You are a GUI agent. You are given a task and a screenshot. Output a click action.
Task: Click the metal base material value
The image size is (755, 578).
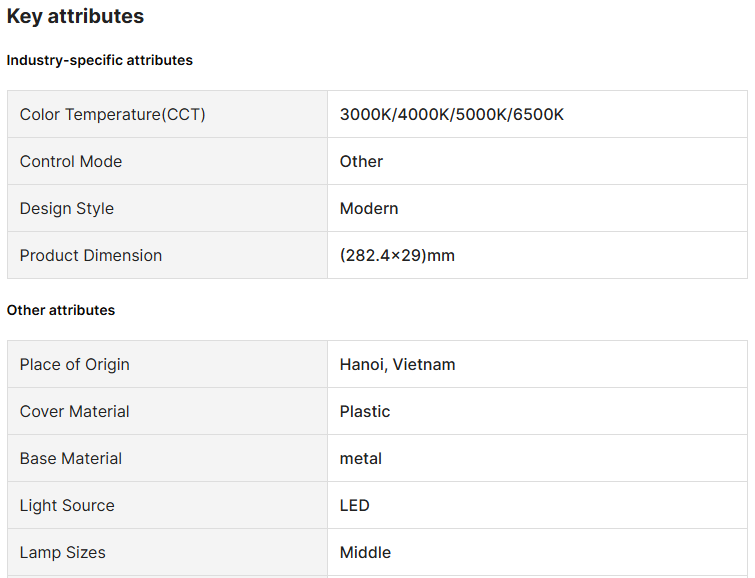coord(361,458)
